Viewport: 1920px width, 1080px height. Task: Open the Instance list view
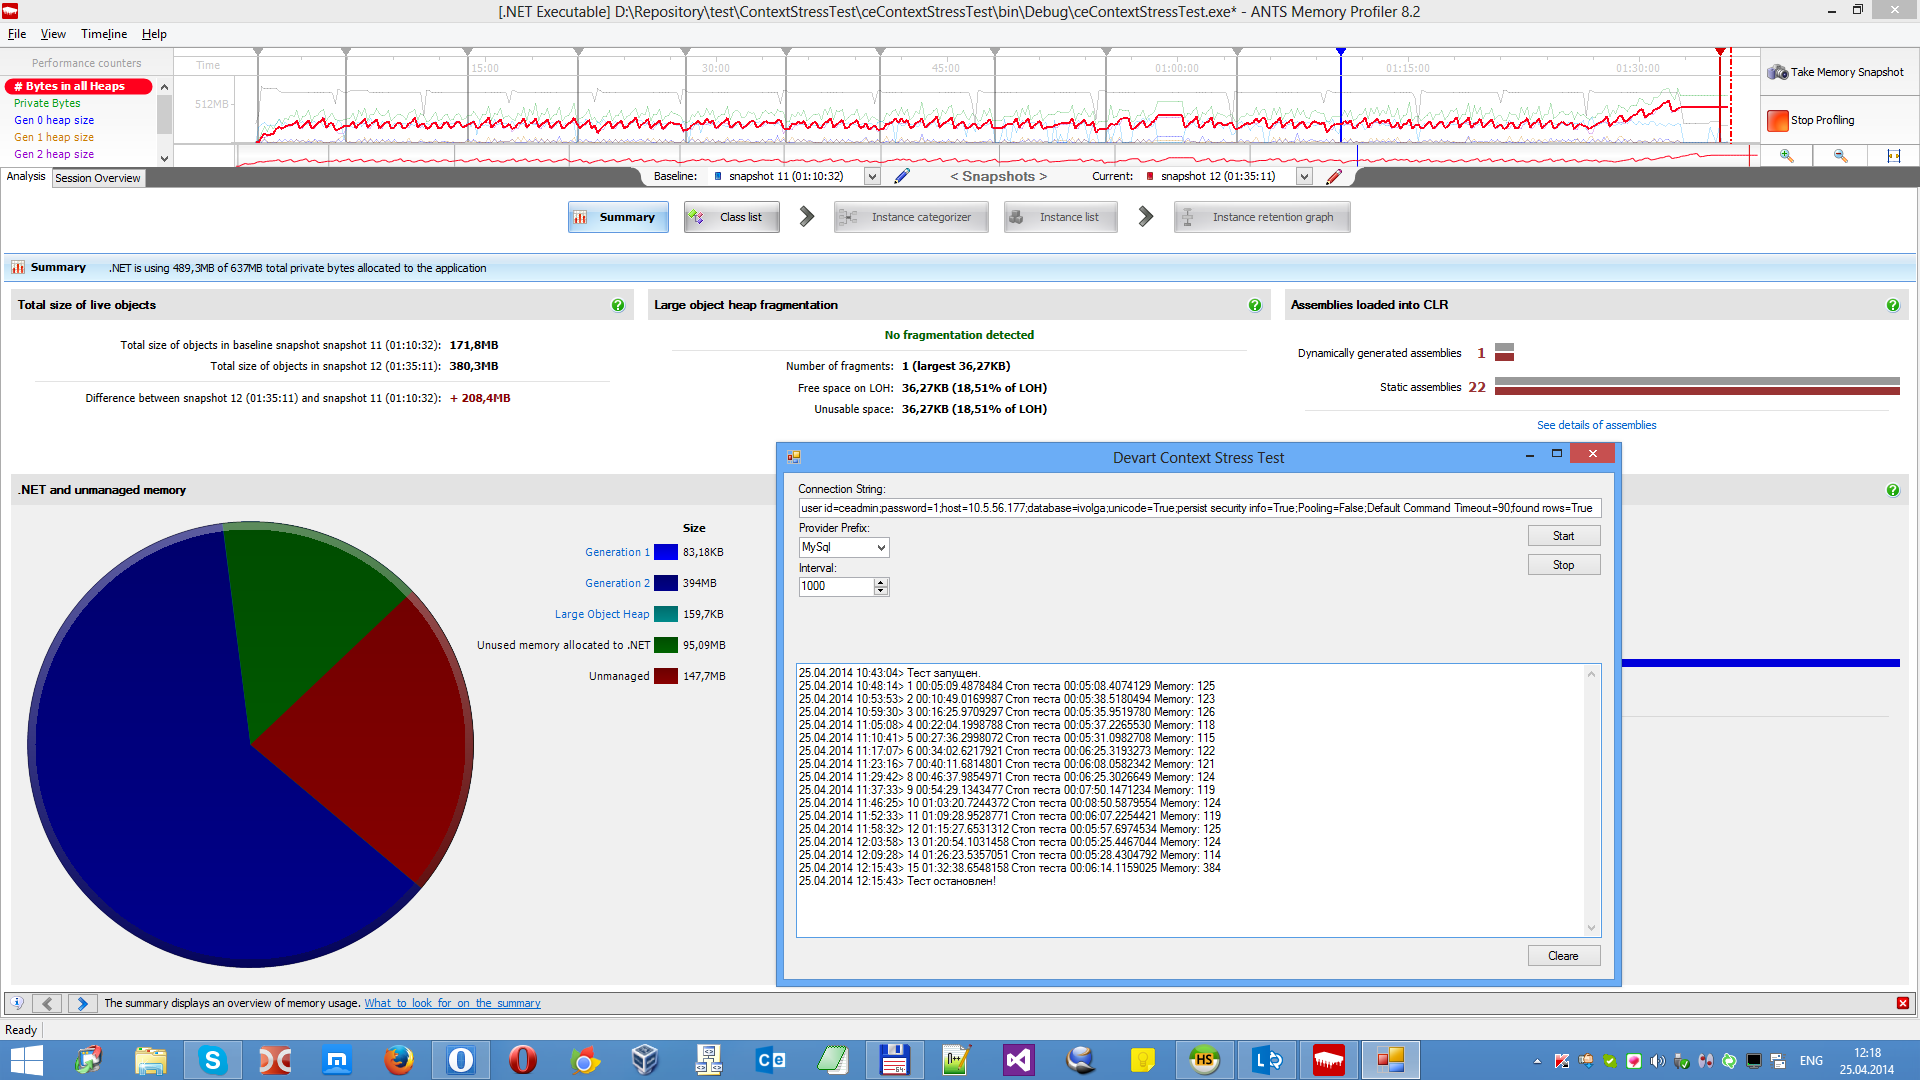tap(1059, 217)
